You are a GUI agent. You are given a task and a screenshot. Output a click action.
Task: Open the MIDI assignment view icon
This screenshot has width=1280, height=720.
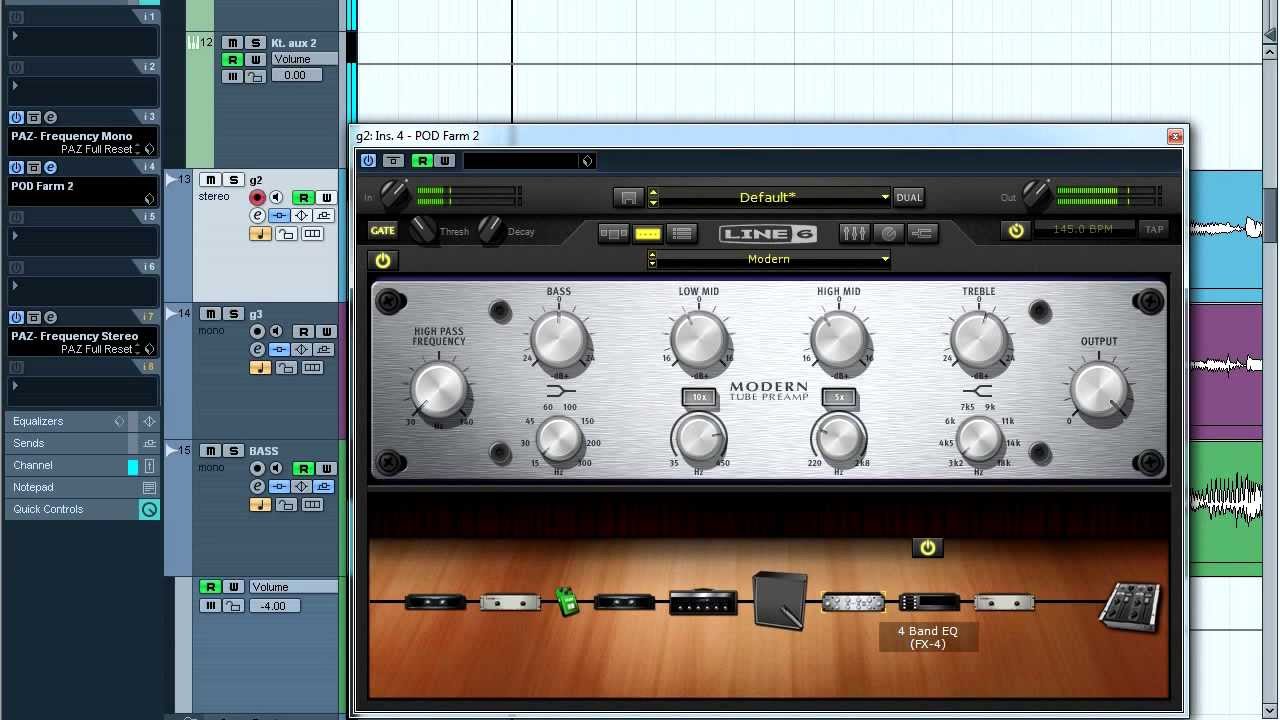pos(922,233)
